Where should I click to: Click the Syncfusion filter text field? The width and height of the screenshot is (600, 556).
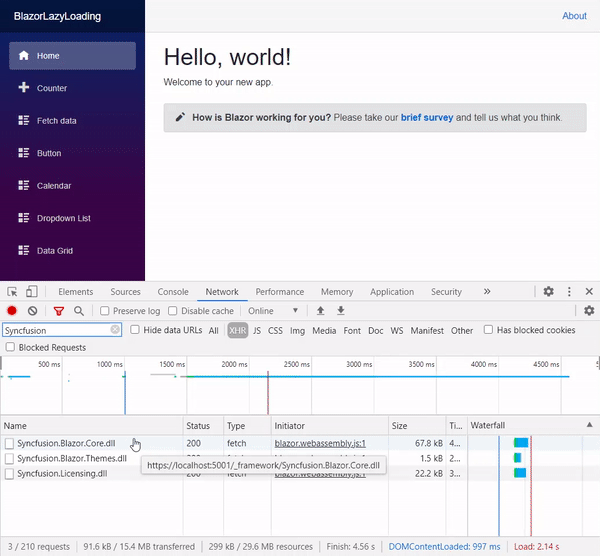tap(55, 330)
